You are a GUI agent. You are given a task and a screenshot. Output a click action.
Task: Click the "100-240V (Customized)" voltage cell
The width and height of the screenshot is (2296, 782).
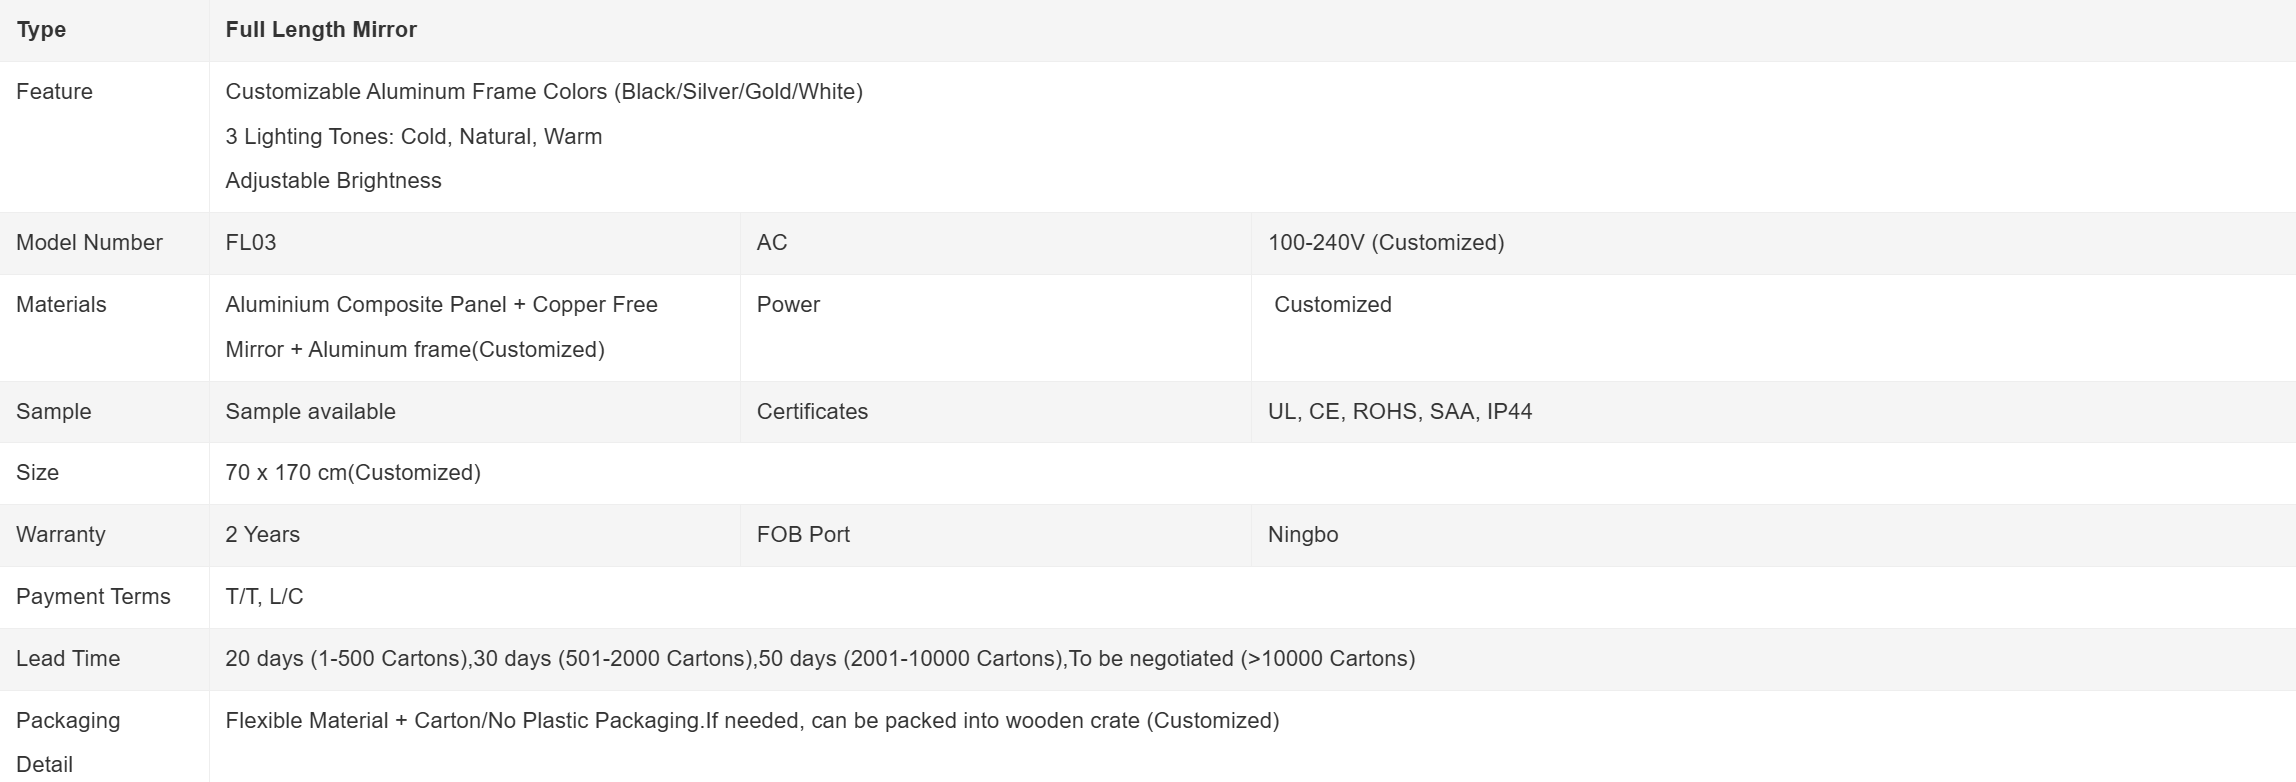1385,243
